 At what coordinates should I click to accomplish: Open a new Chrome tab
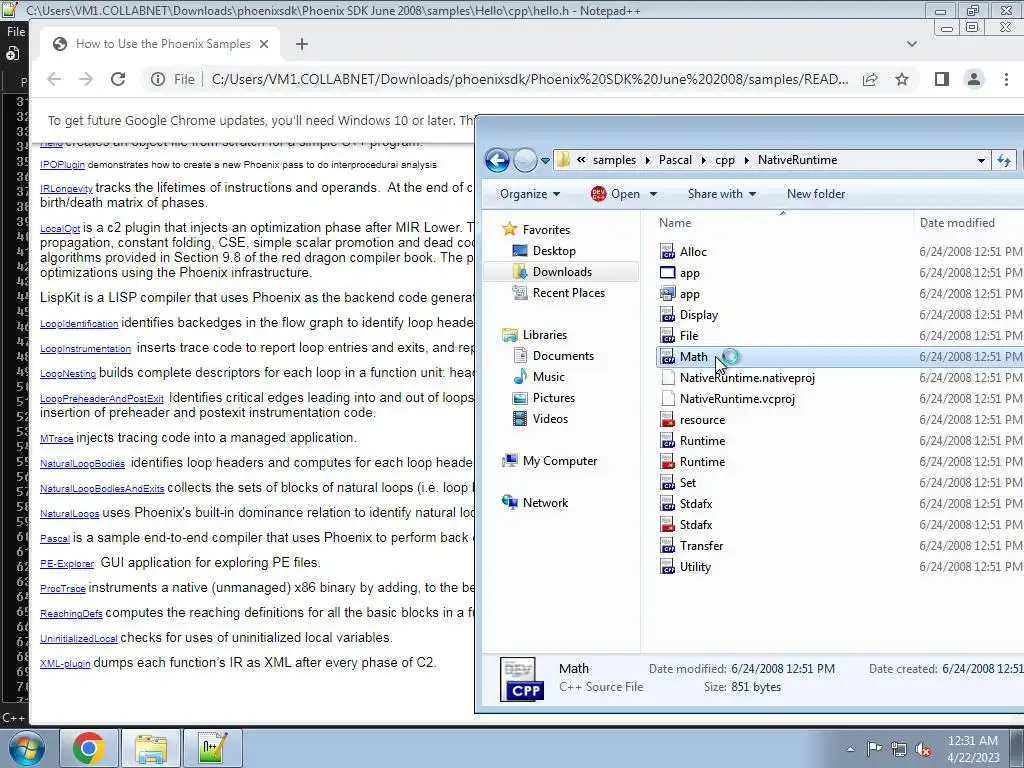[x=302, y=44]
